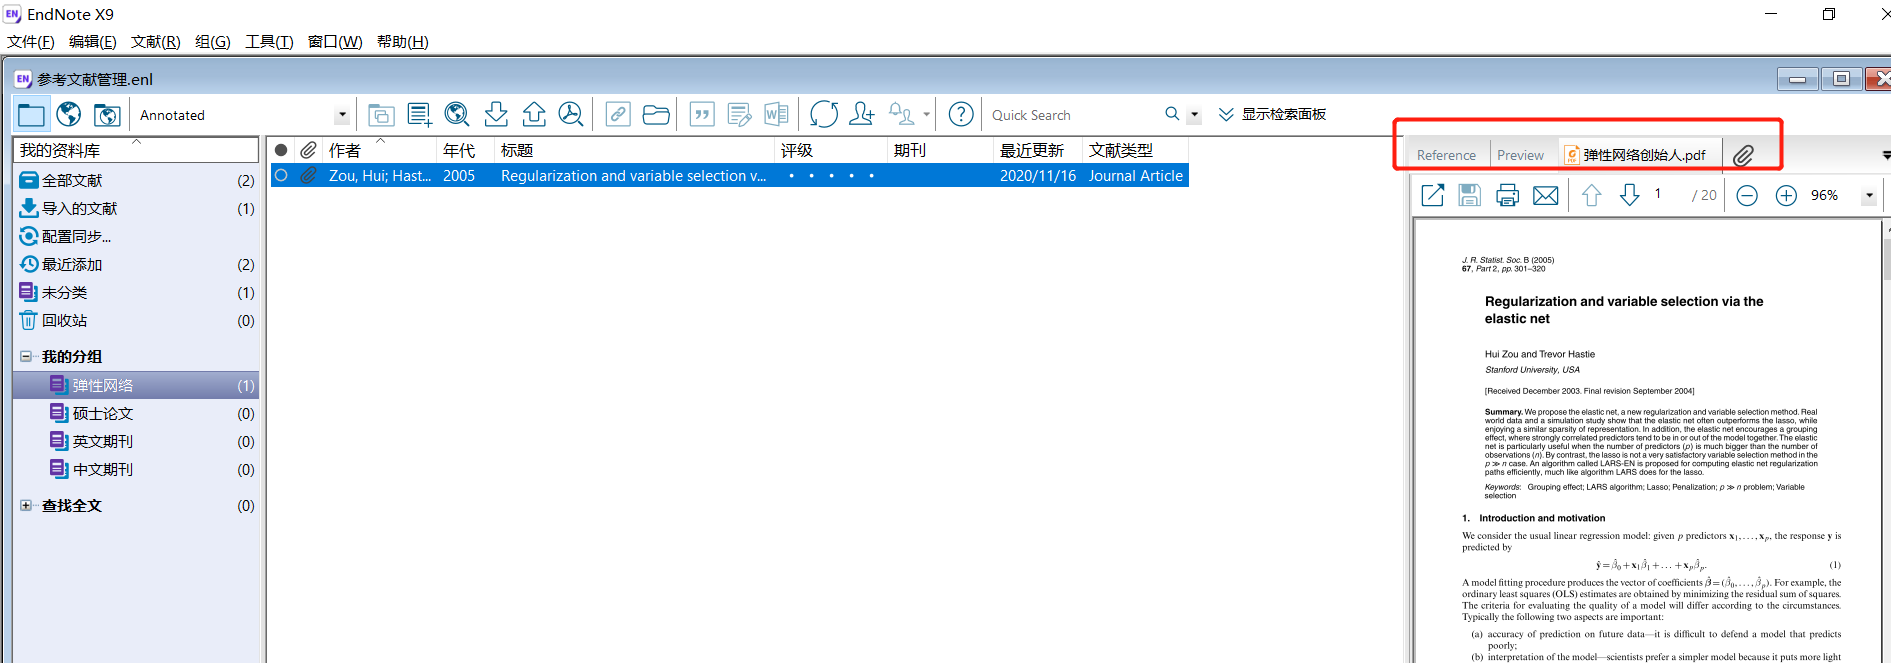Sort by 最近更新 column header
This screenshot has height=663, width=1891.
tap(1038, 150)
